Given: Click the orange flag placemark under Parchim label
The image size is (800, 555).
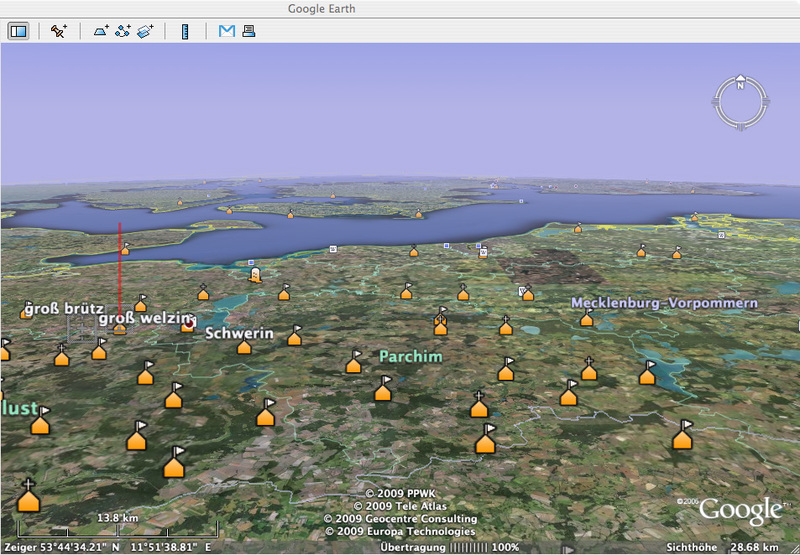Looking at the screenshot, I should [x=383, y=389].
